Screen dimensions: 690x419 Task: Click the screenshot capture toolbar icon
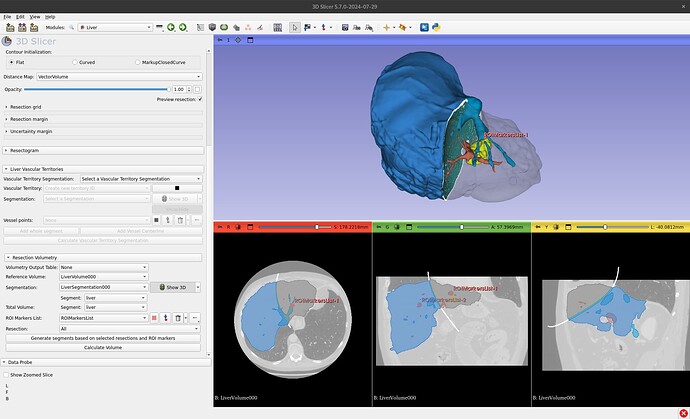click(x=345, y=27)
